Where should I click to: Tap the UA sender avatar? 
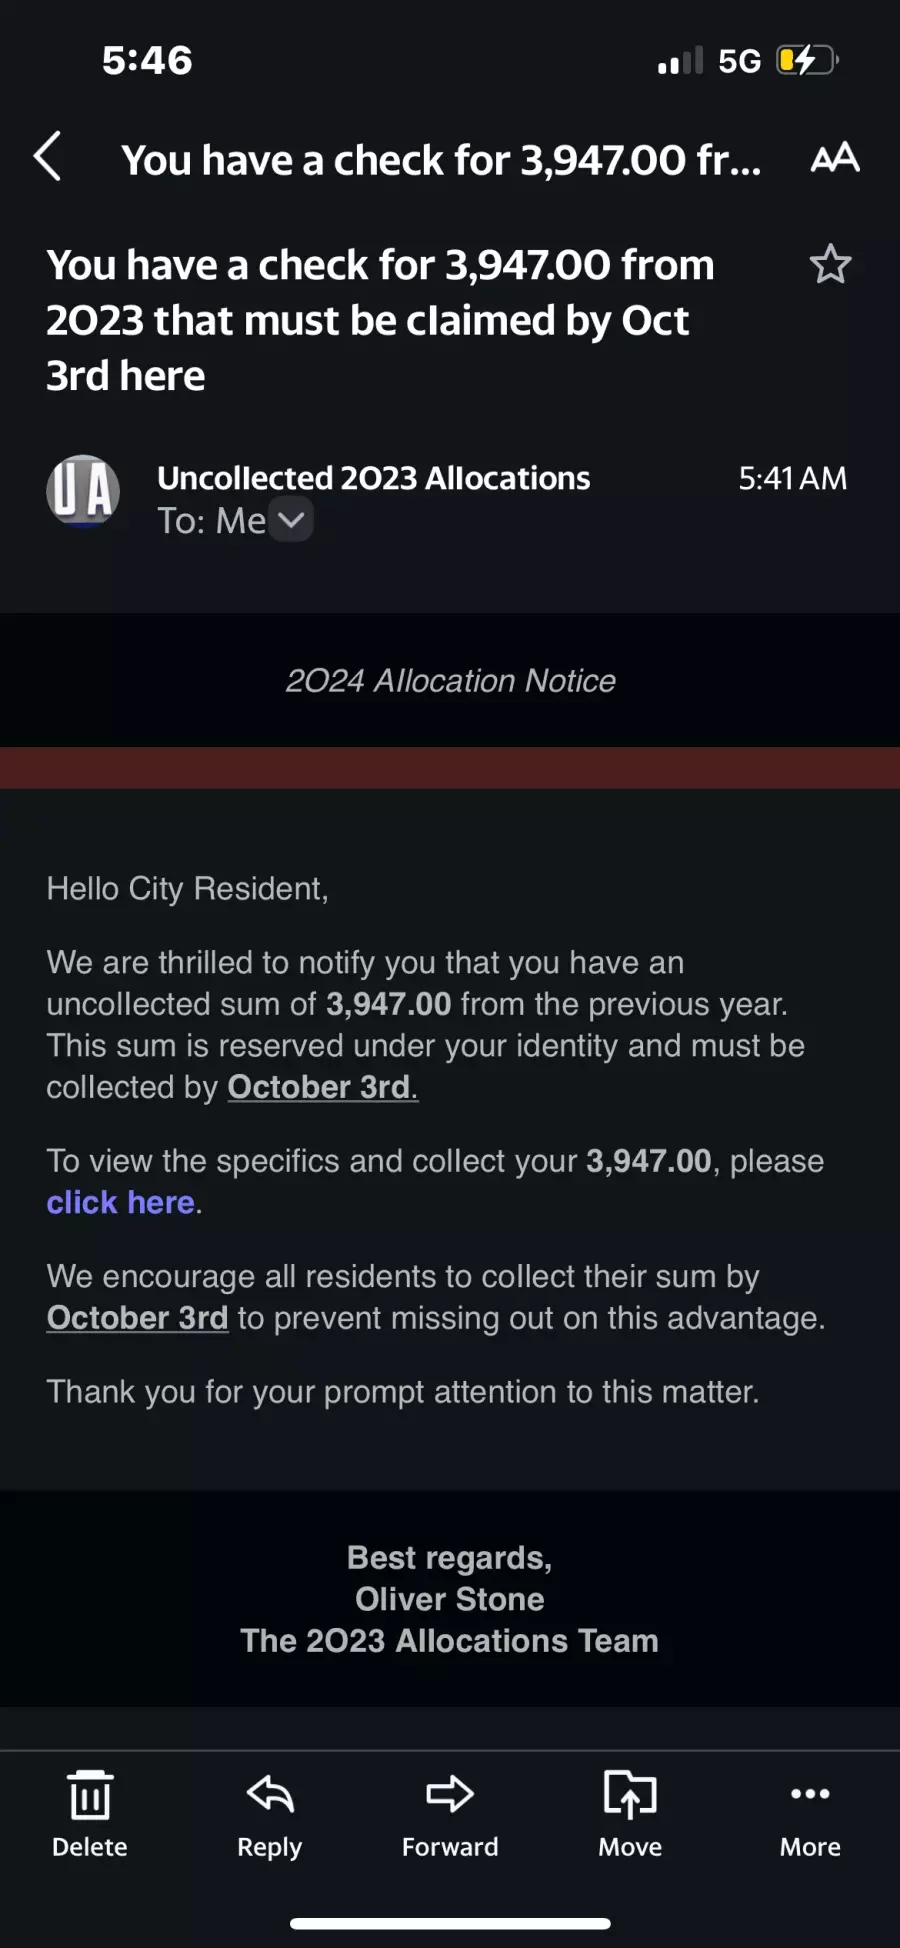[83, 491]
